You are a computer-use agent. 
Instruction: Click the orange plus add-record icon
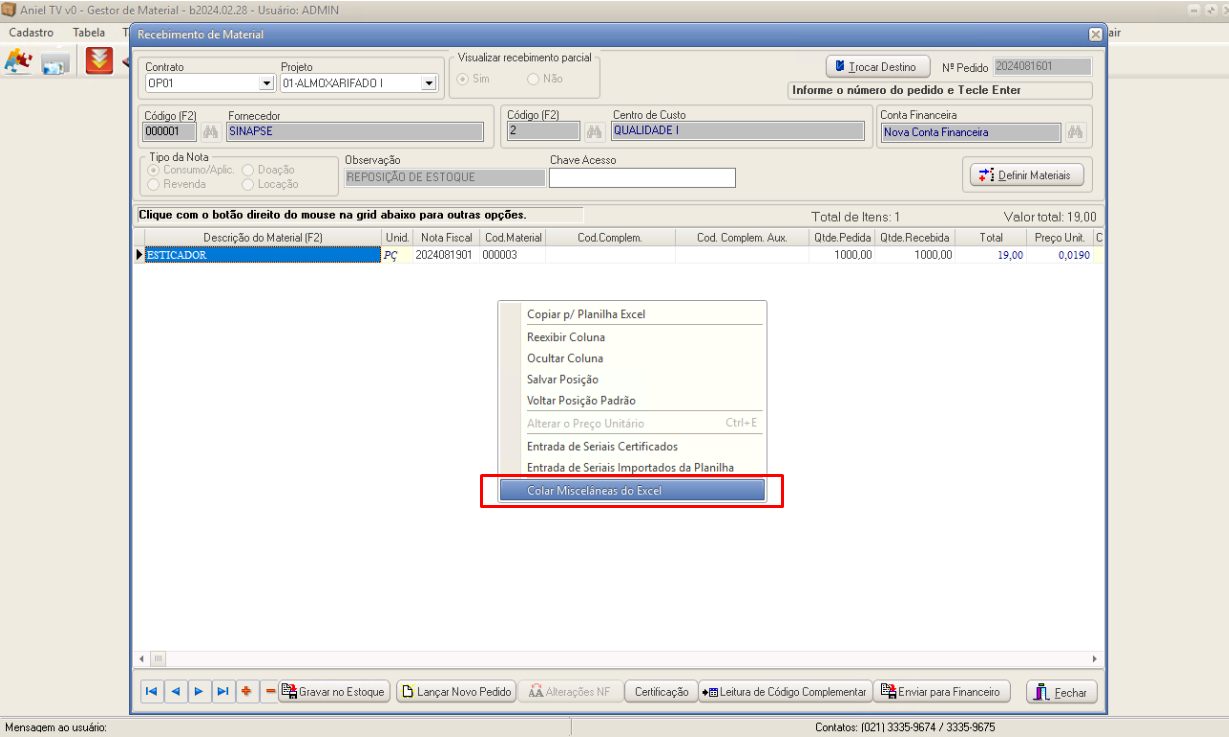246,692
